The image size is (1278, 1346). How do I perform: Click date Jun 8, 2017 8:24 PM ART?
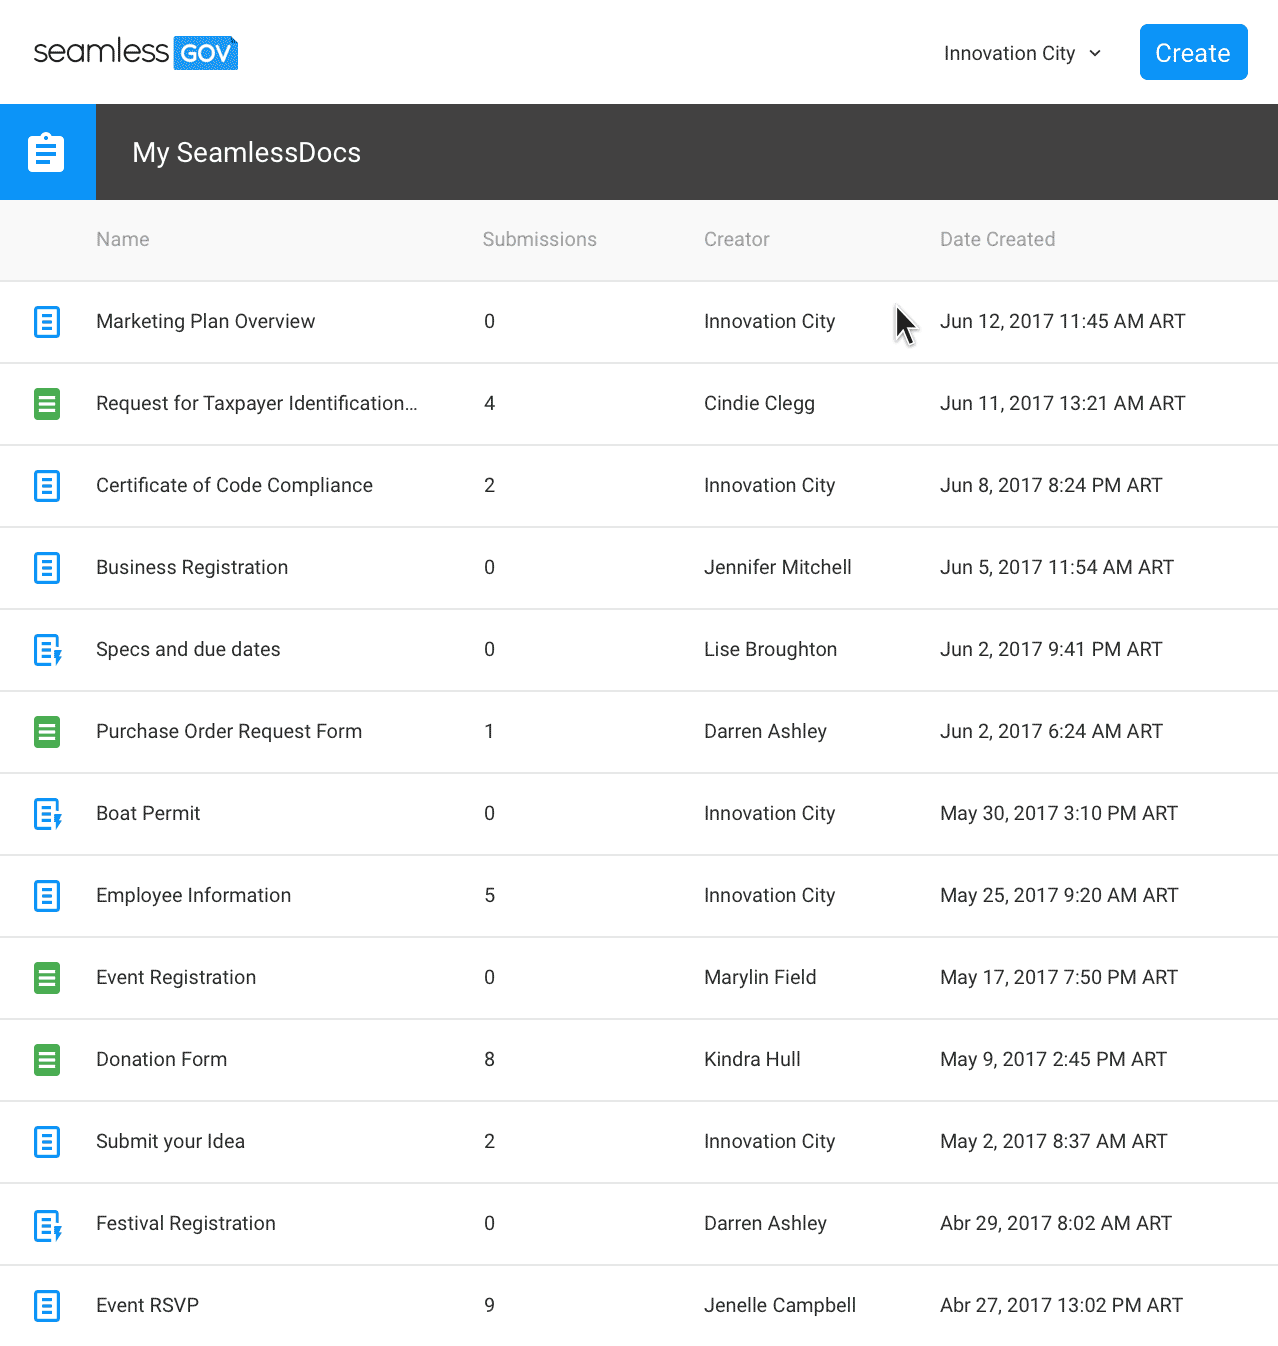click(x=1051, y=485)
